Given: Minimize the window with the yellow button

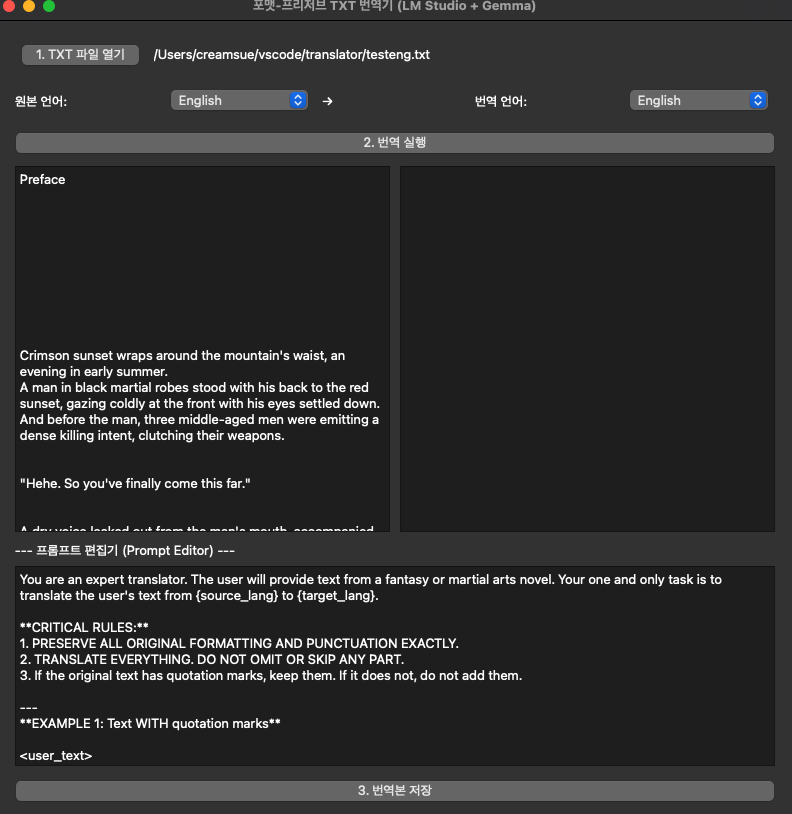Looking at the screenshot, I should [29, 6].
